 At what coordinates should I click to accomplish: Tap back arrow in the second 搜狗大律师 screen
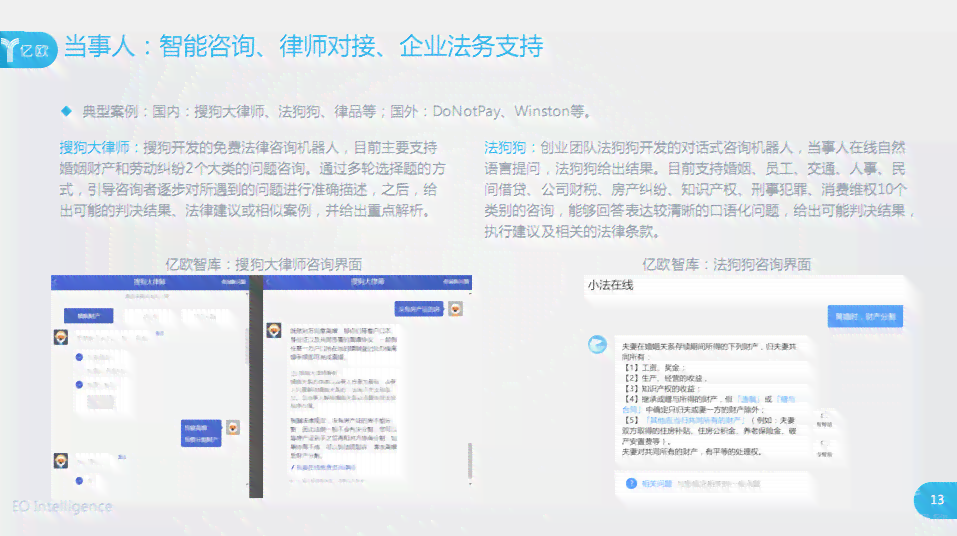tap(268, 282)
